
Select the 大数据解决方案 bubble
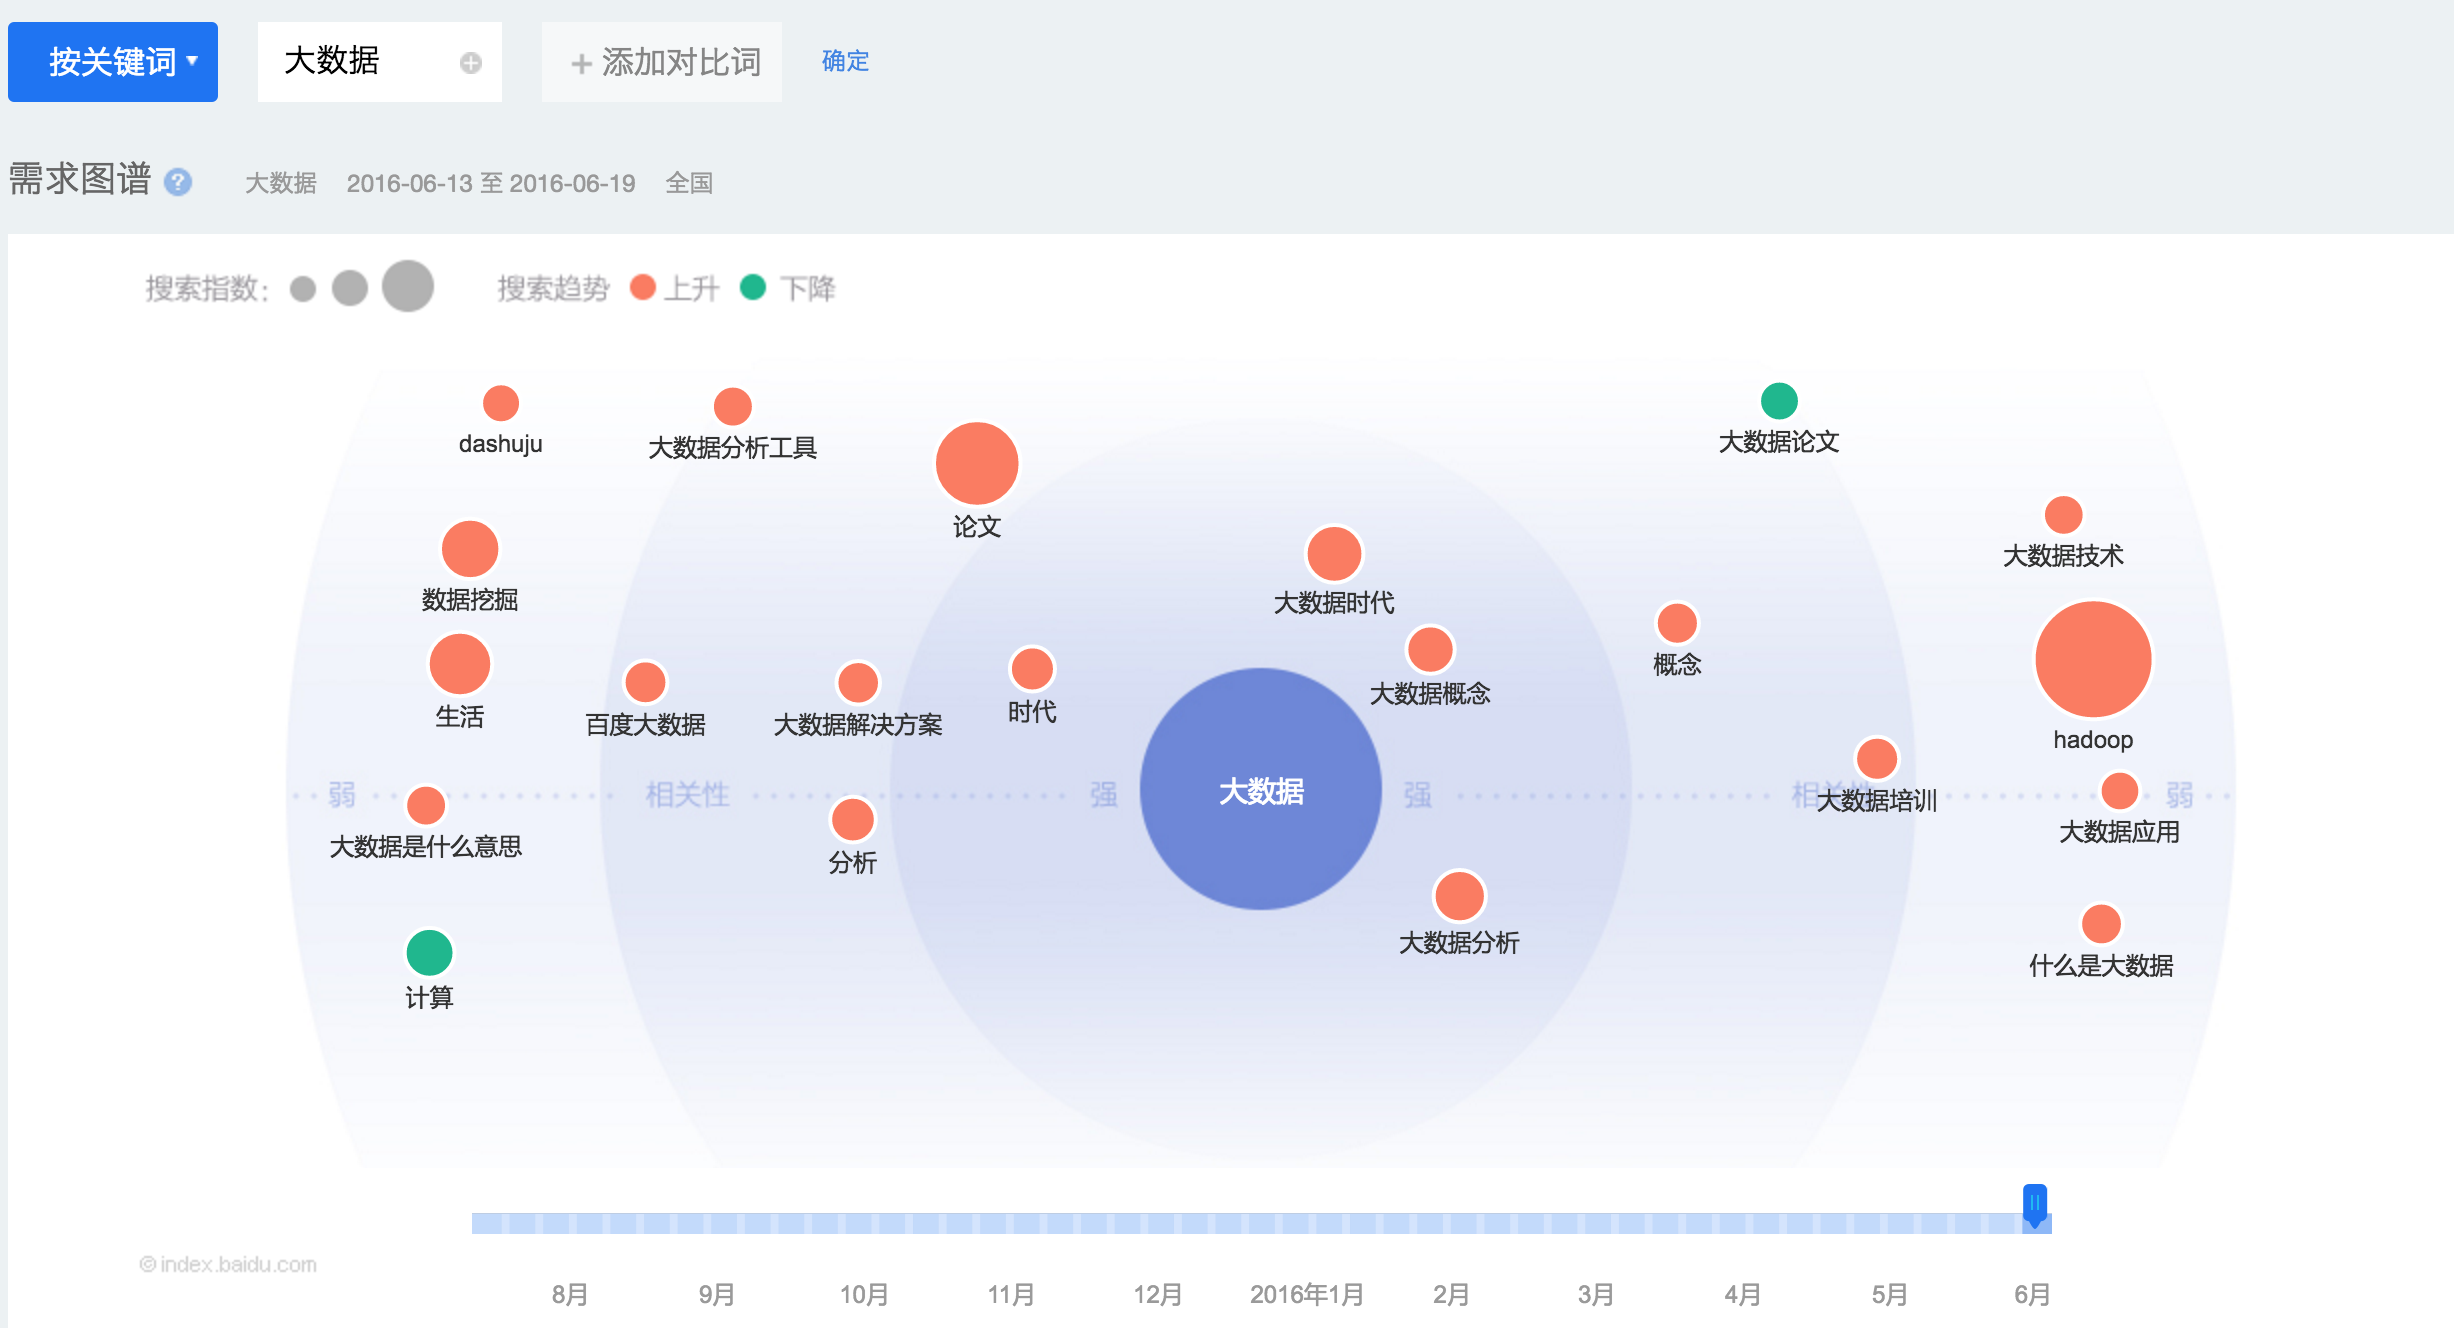tap(858, 682)
